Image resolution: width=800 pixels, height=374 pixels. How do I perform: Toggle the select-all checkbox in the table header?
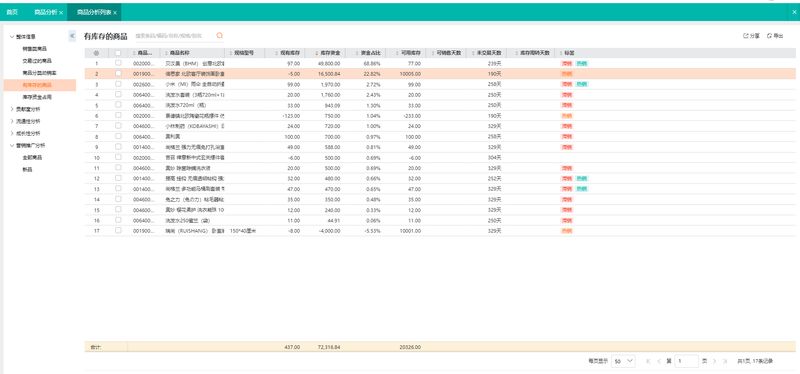click(x=118, y=53)
